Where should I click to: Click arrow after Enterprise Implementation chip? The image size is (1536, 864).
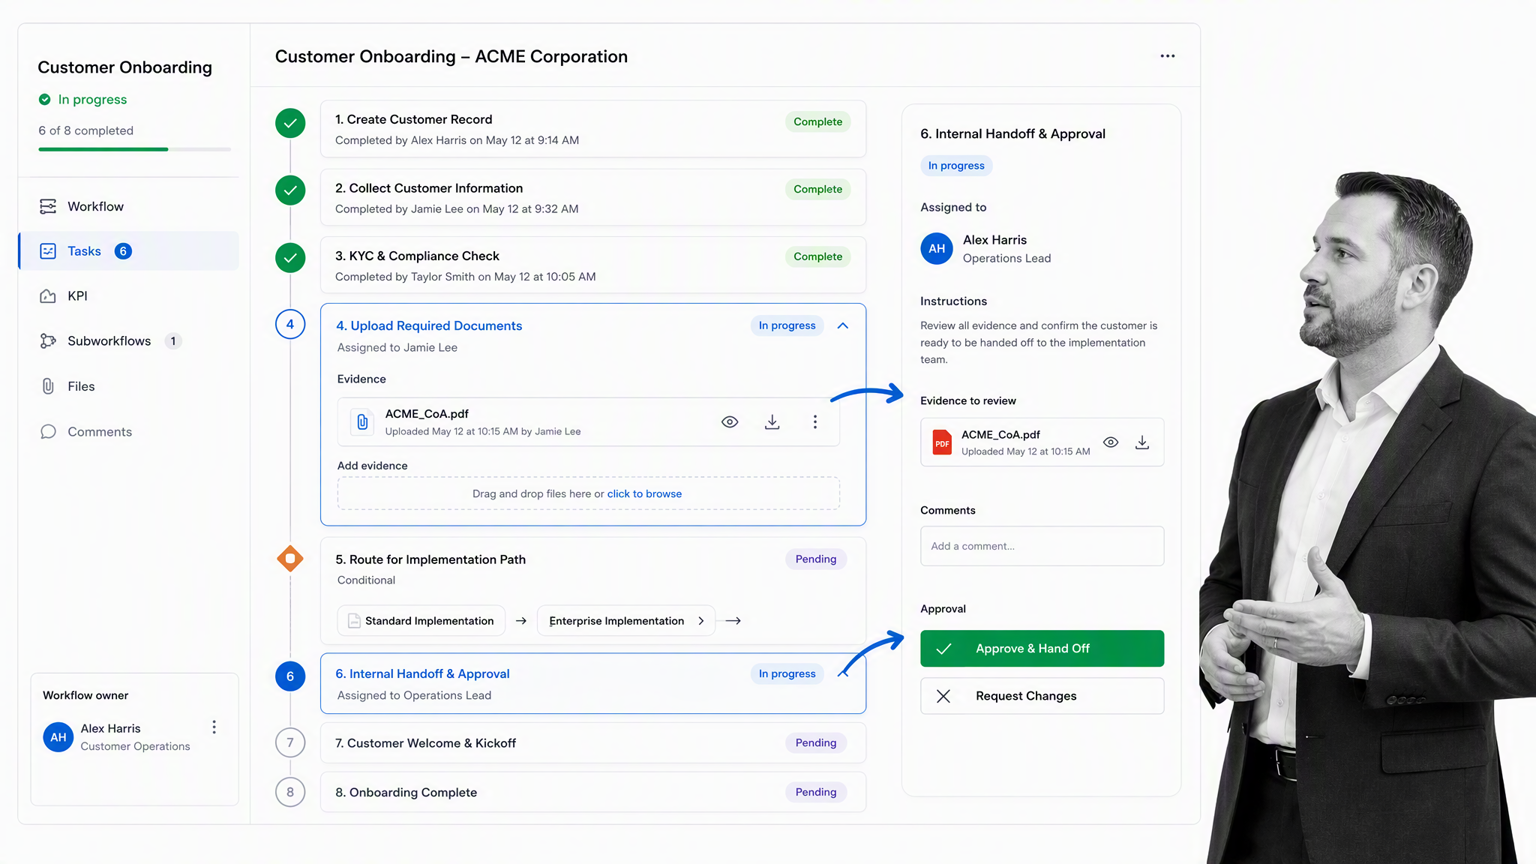click(x=733, y=621)
